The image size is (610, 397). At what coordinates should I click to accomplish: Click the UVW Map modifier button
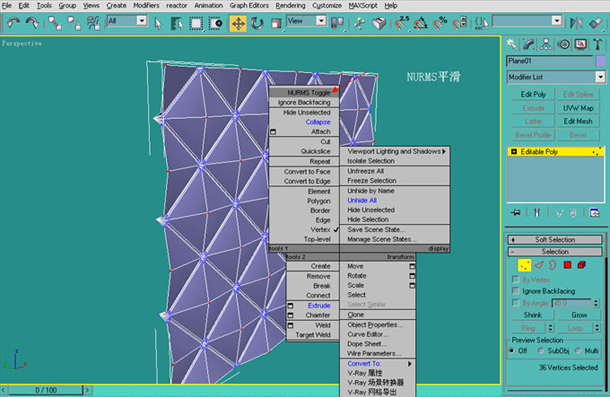(x=578, y=108)
